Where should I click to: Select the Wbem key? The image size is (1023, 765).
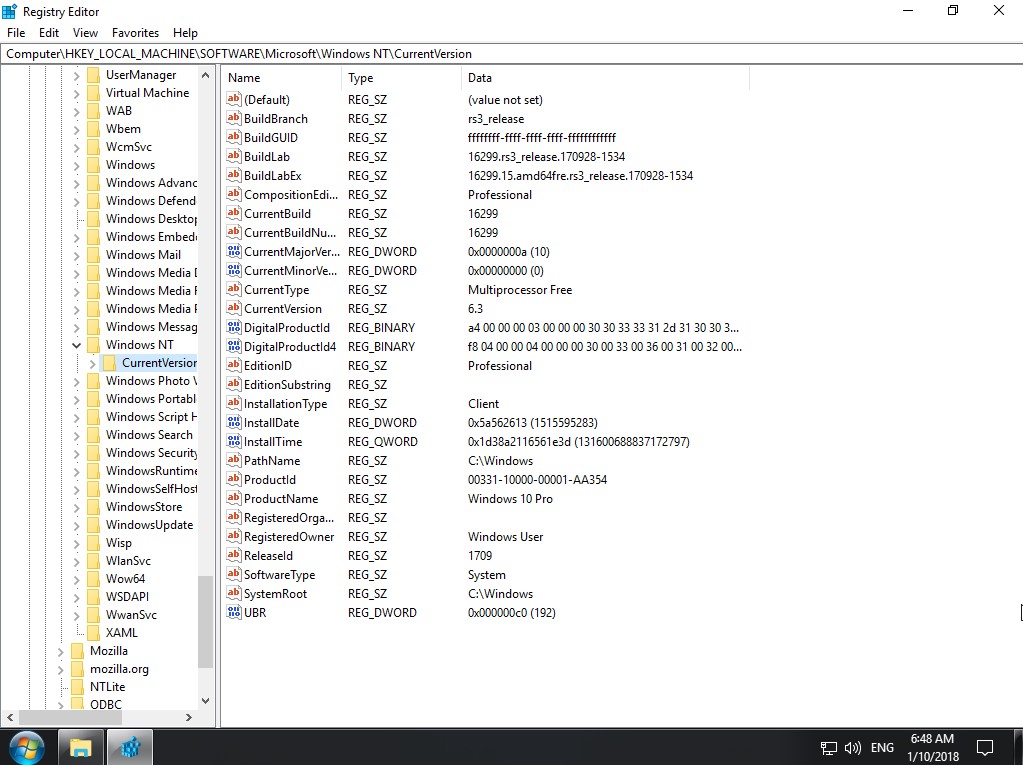[x=123, y=128]
